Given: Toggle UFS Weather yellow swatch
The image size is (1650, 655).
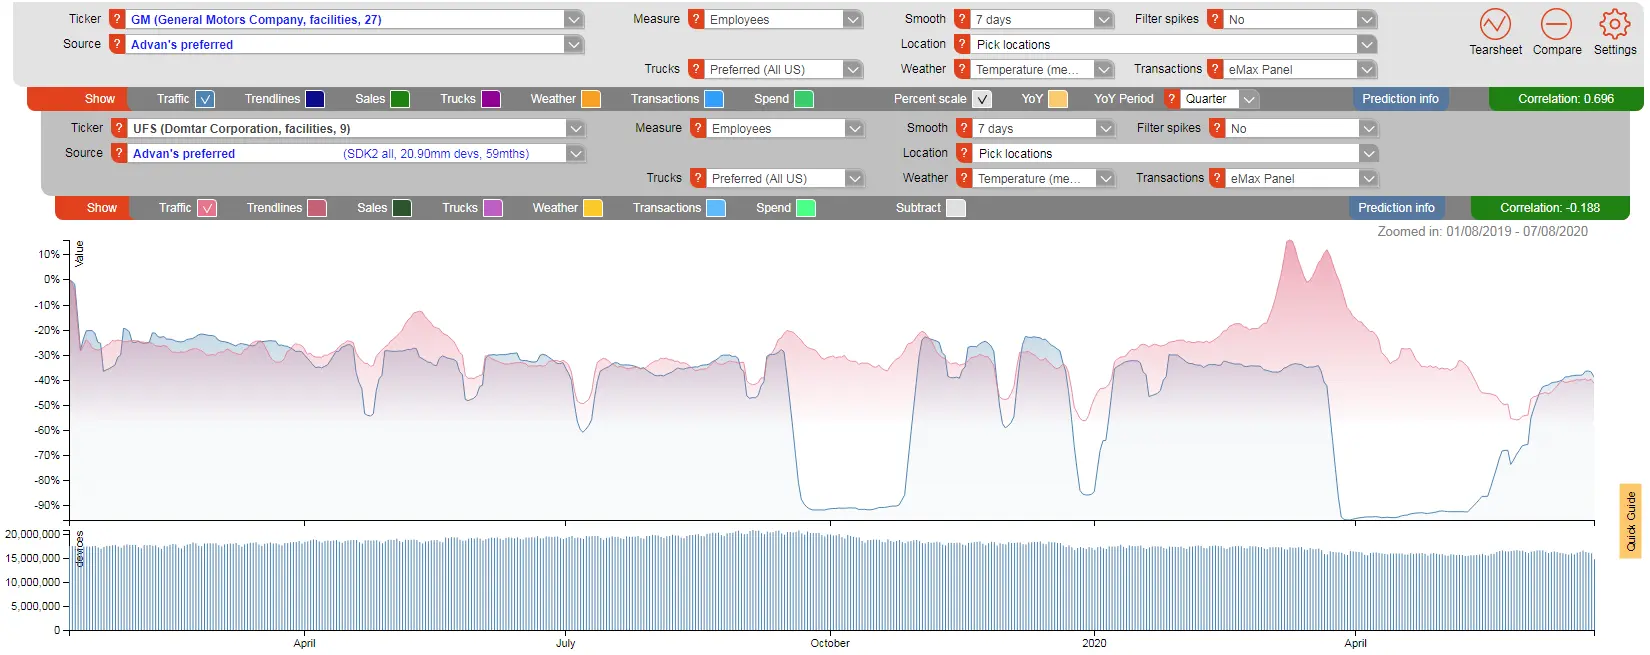Looking at the screenshot, I should tap(593, 208).
